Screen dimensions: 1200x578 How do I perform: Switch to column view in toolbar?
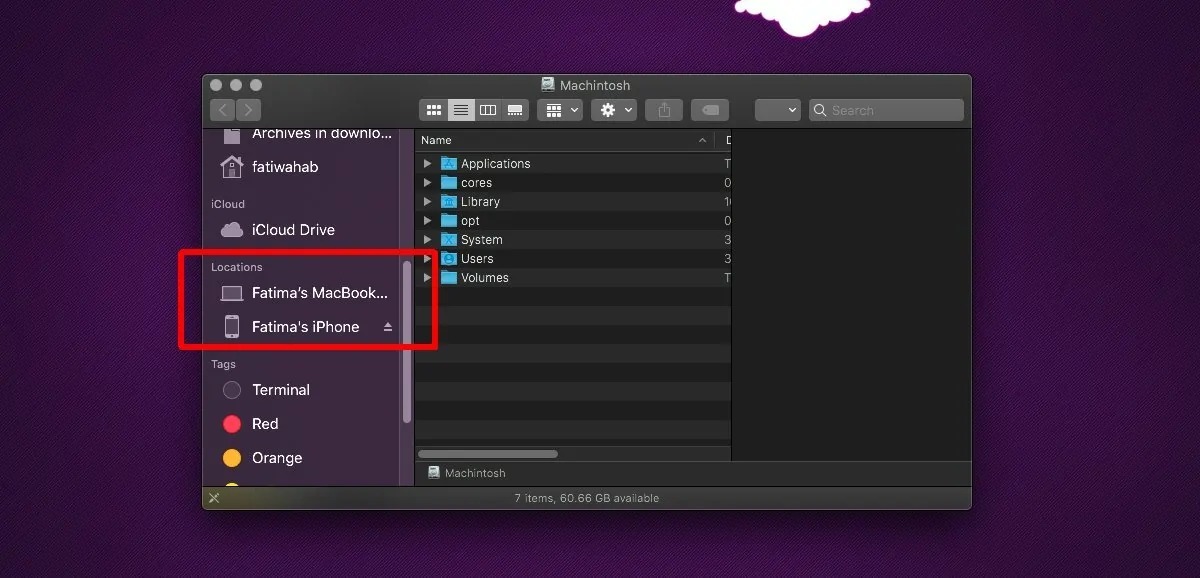[x=488, y=110]
